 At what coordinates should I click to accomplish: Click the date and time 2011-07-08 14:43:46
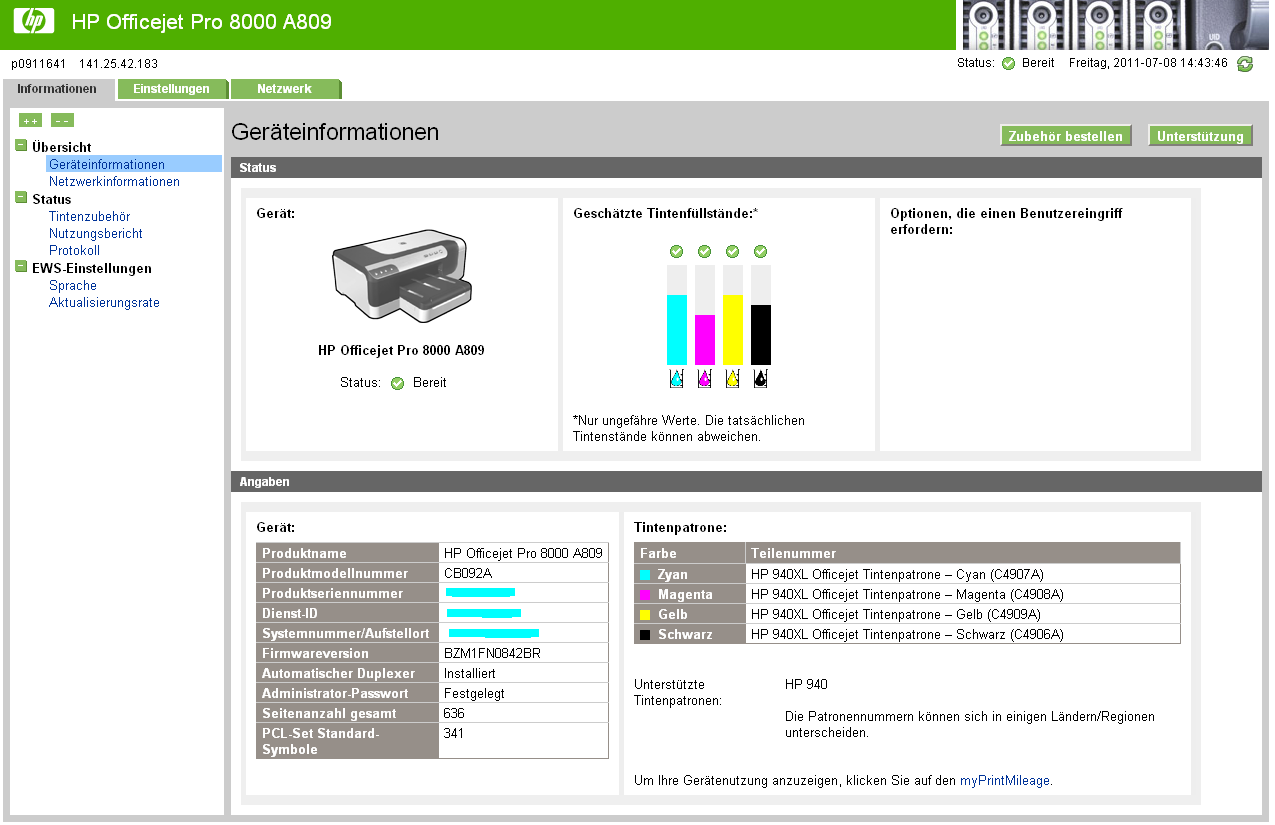pos(1175,63)
